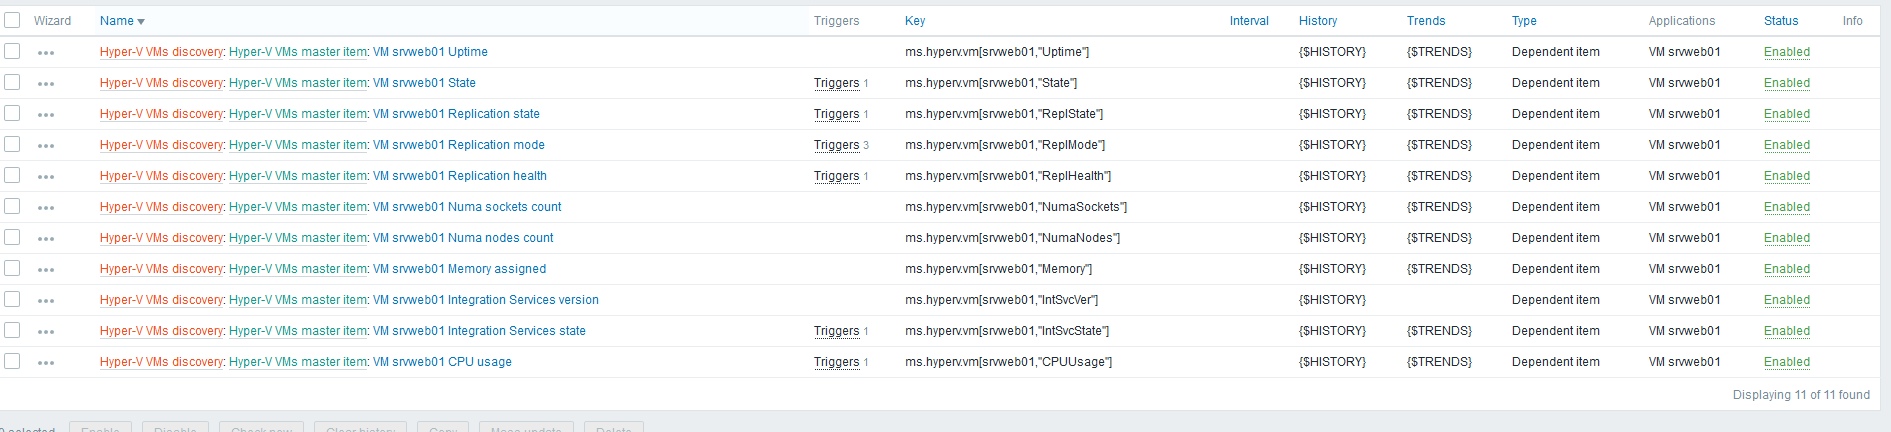The image size is (1891, 432).
Task: Toggle Enabled status of Integration Services version
Action: click(x=1786, y=300)
